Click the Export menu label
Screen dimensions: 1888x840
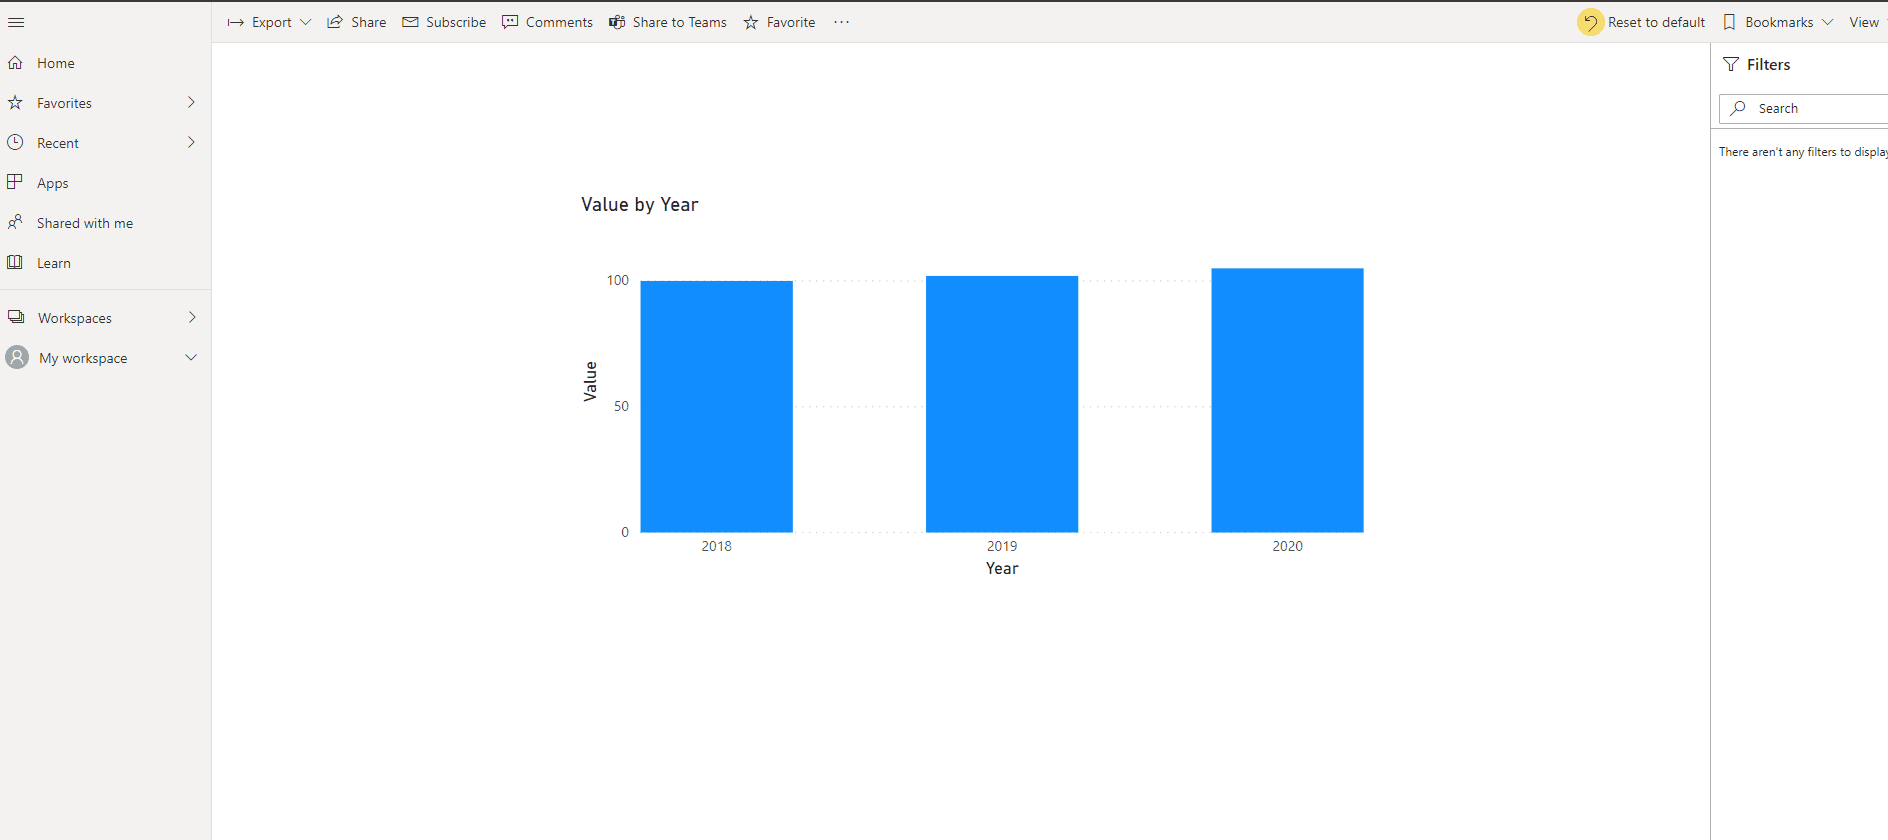click(x=272, y=22)
